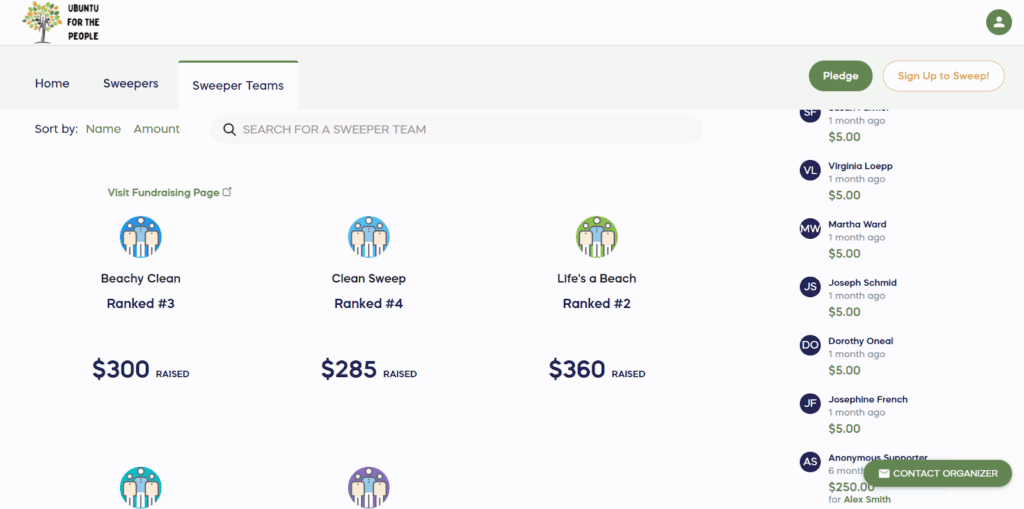
Task: Sort teams by Amount
Action: [157, 129]
